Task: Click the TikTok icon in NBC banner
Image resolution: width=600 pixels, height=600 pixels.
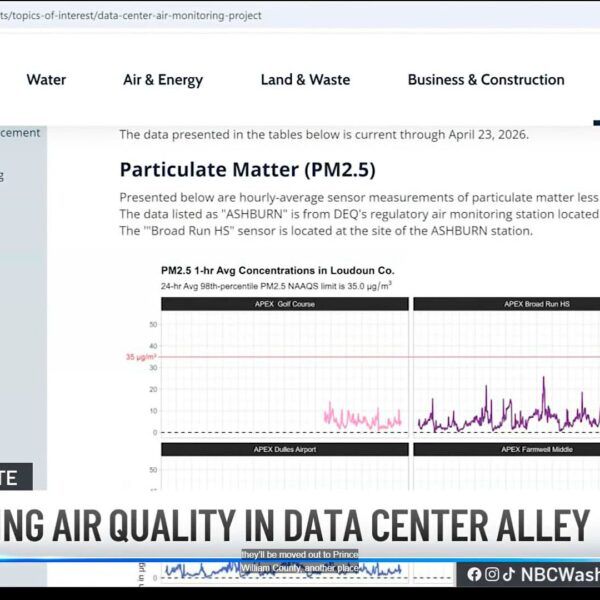Action: click(509, 574)
